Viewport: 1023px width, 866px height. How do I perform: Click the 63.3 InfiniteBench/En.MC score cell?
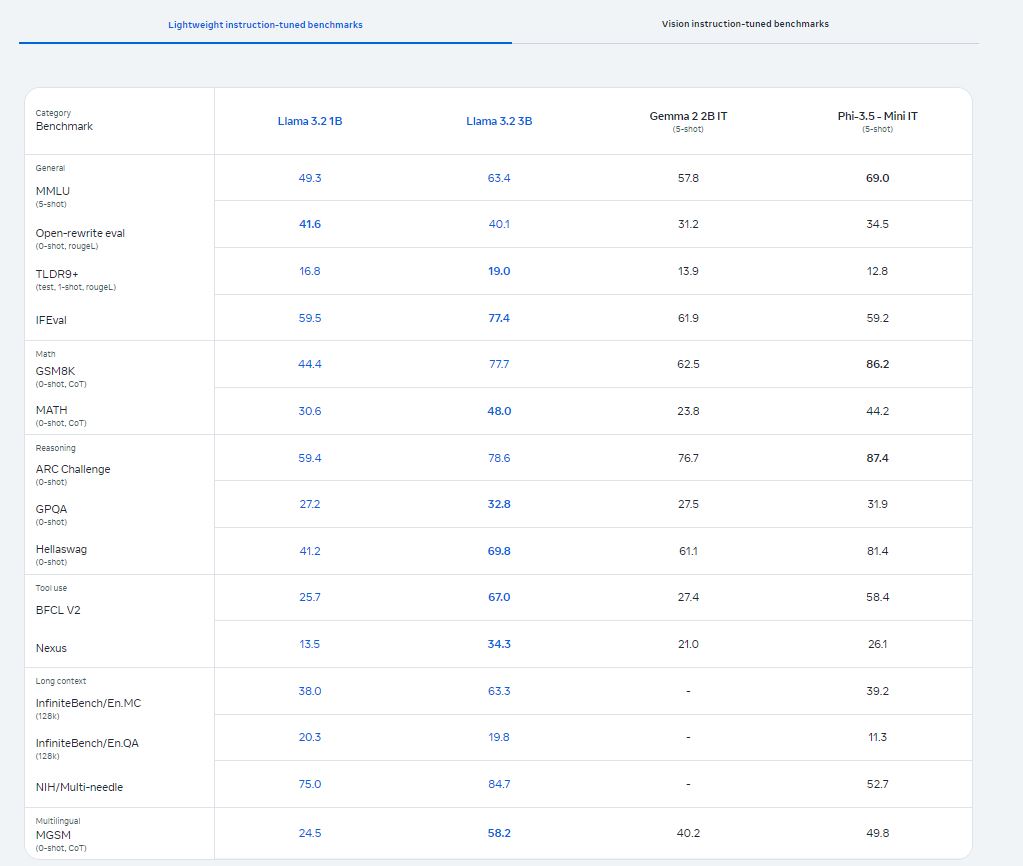pyautogui.click(x=499, y=691)
